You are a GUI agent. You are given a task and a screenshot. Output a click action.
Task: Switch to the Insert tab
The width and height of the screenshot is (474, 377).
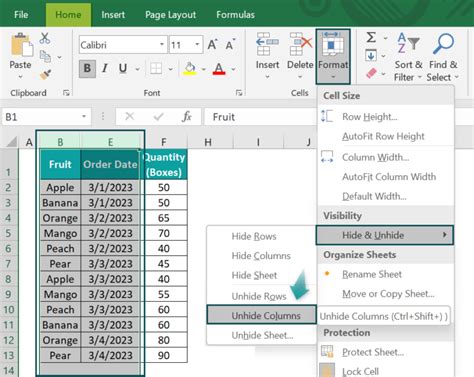tap(113, 15)
